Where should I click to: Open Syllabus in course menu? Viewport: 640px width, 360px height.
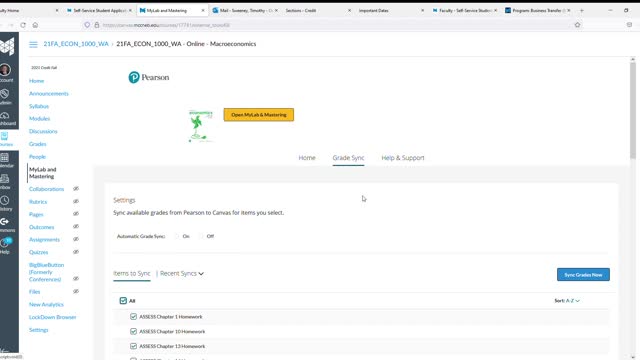pyautogui.click(x=39, y=106)
